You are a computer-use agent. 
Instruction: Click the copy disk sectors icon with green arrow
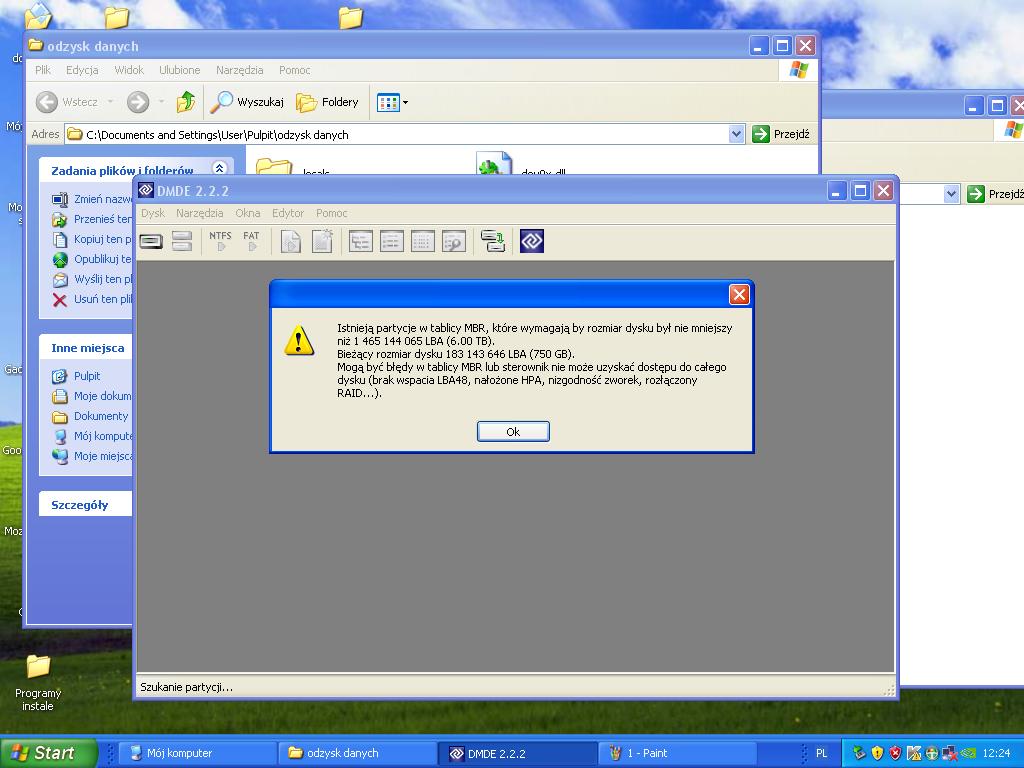pos(493,241)
